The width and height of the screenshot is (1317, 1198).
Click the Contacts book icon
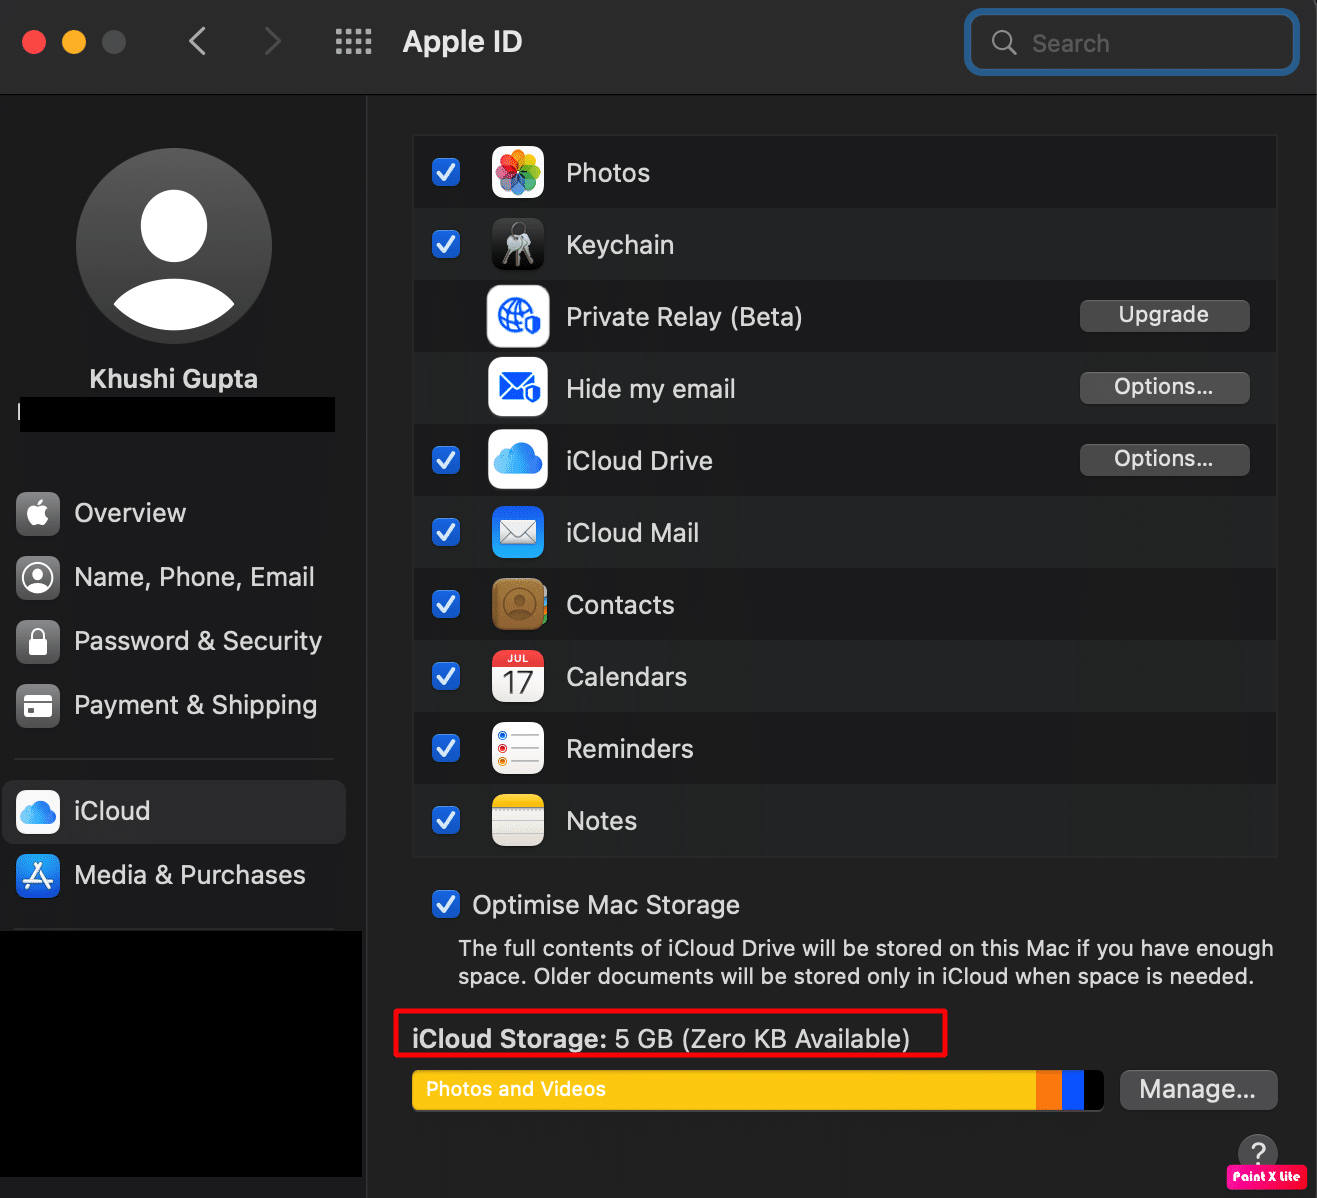tap(518, 604)
